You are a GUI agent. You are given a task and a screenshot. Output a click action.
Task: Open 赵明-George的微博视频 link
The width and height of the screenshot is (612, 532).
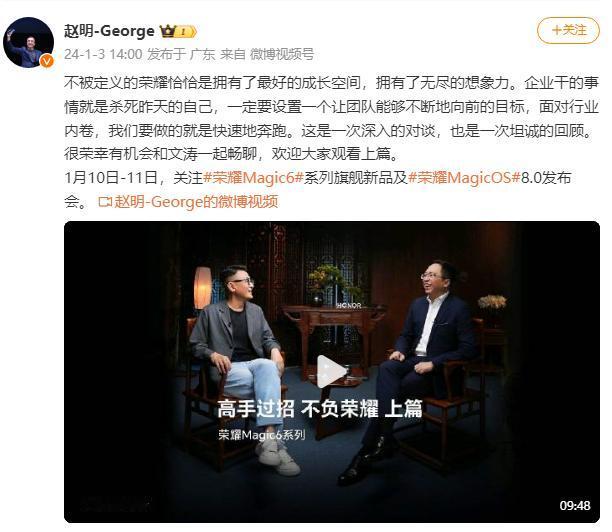196,202
